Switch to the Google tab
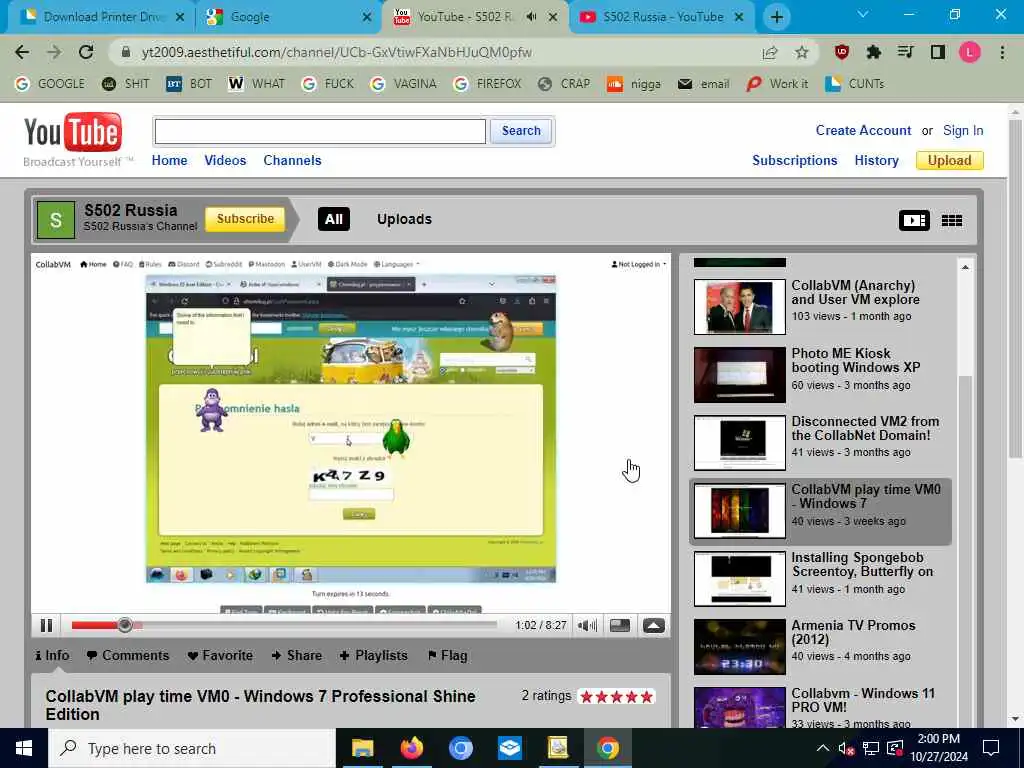The width and height of the screenshot is (1024, 768). click(287, 17)
